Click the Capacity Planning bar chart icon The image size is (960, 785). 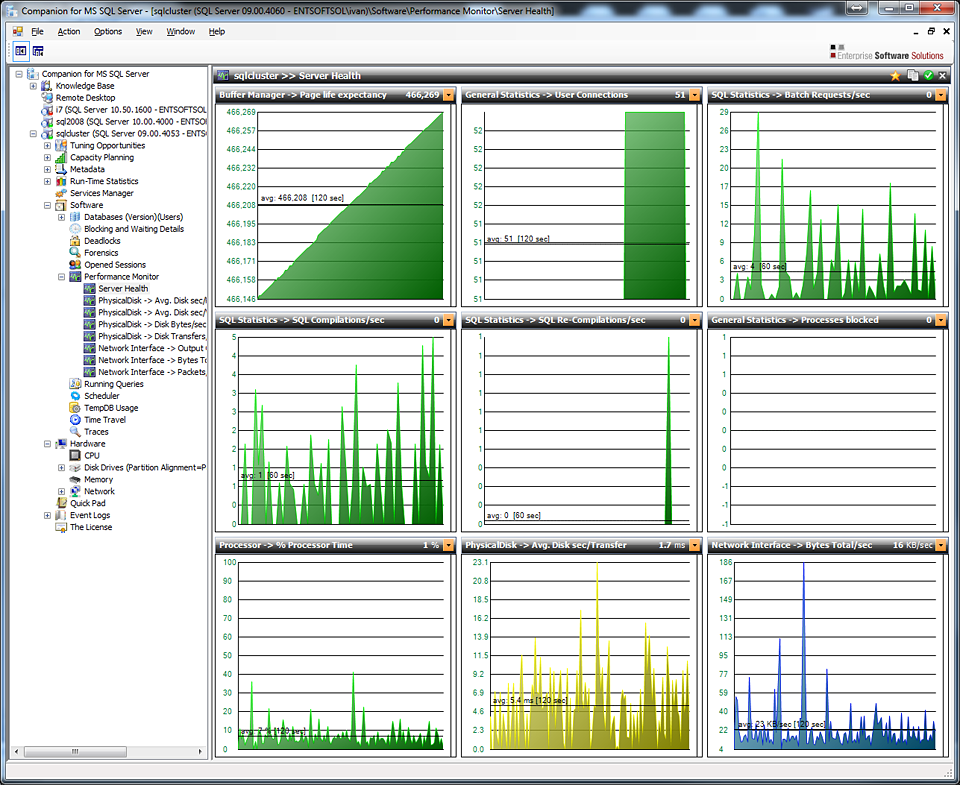(x=61, y=157)
